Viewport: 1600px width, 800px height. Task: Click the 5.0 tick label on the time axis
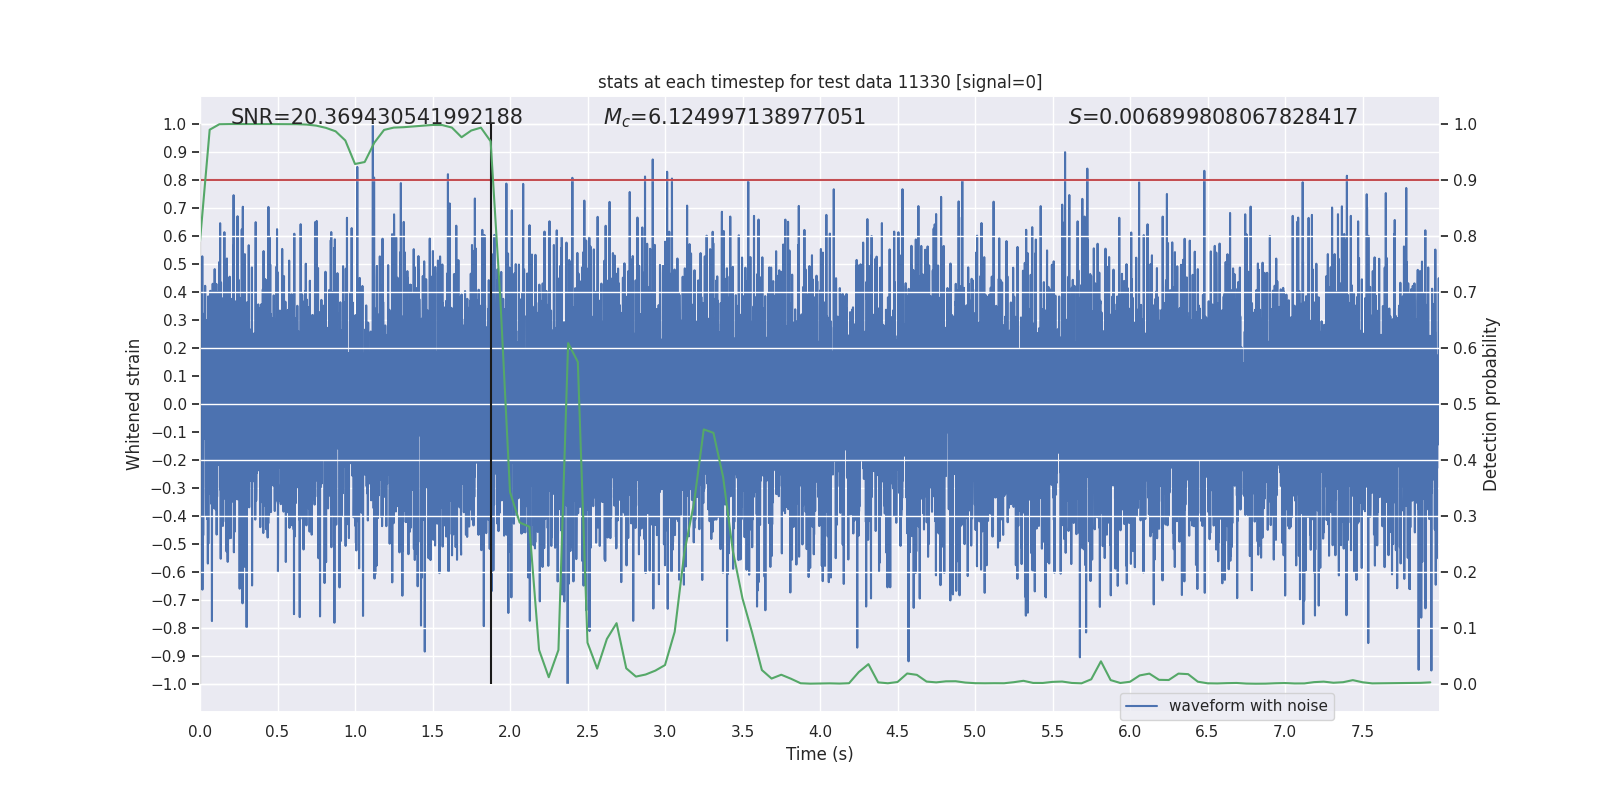[x=975, y=732]
